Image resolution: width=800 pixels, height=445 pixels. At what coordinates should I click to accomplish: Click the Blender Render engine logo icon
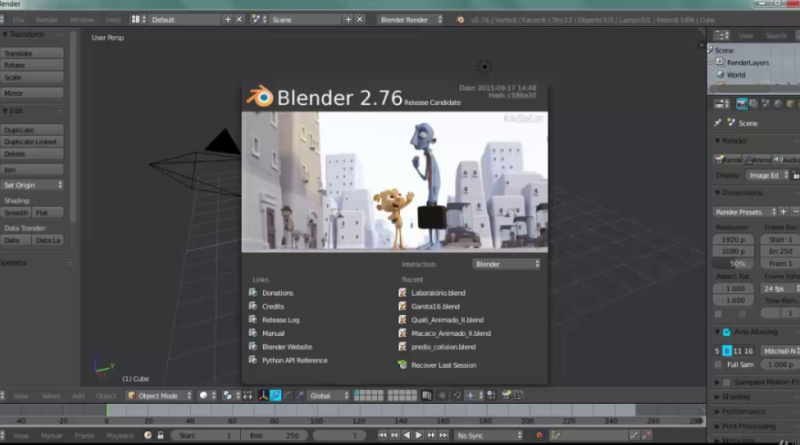tap(460, 19)
